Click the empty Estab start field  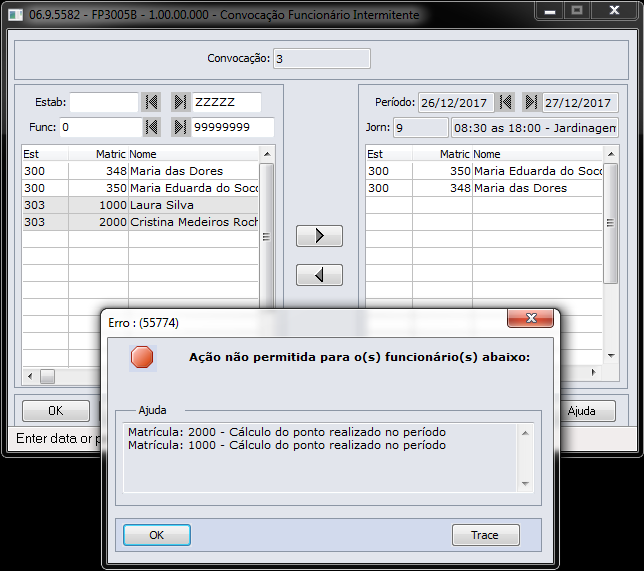point(104,102)
